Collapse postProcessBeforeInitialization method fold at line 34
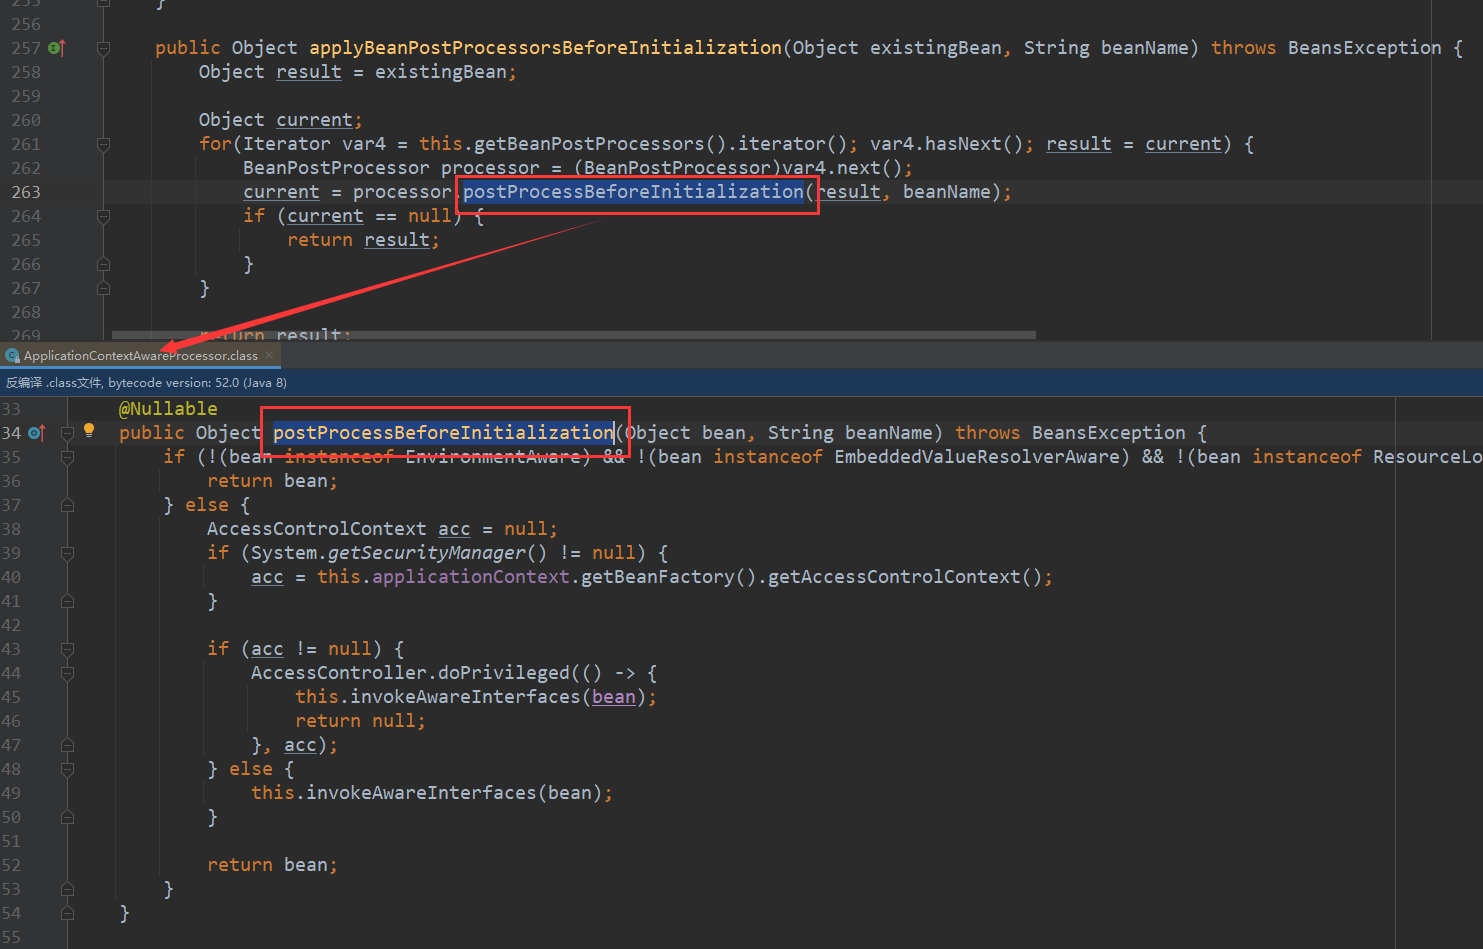Screen dimensions: 1483x949 [67, 433]
